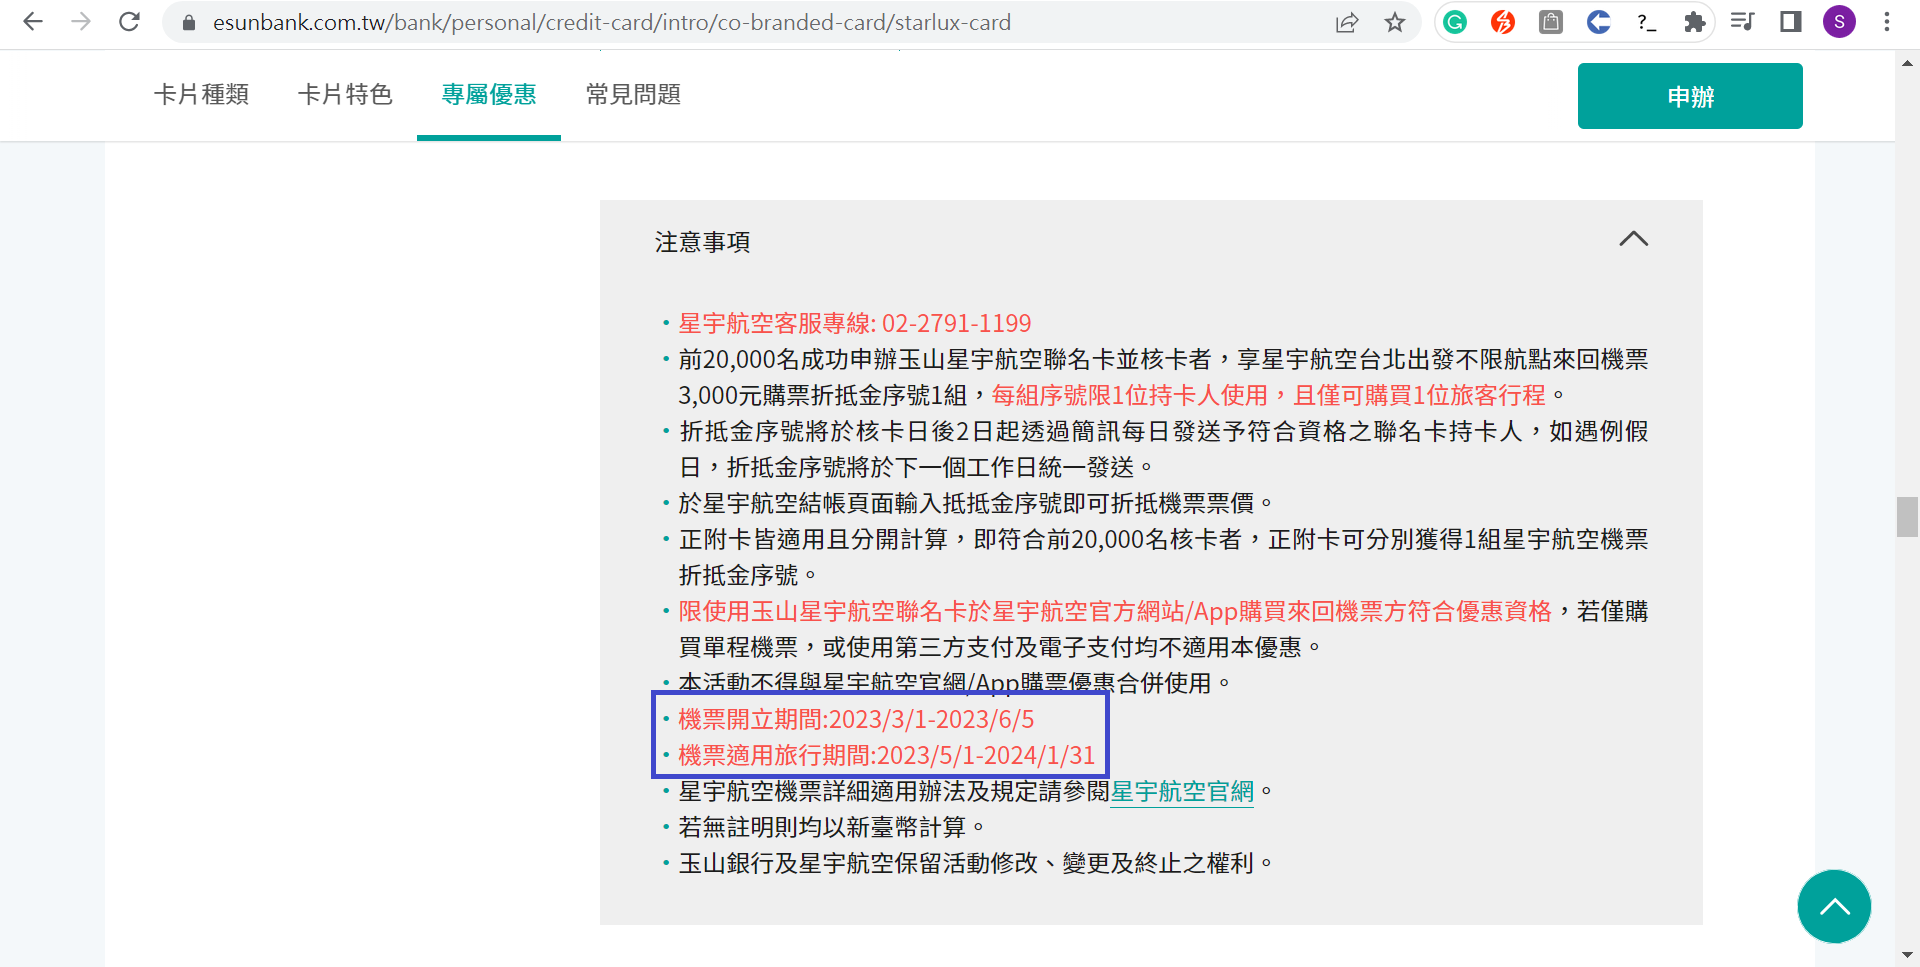Select text 星宇航空客服專線: 02-2791-1199

tap(855, 324)
